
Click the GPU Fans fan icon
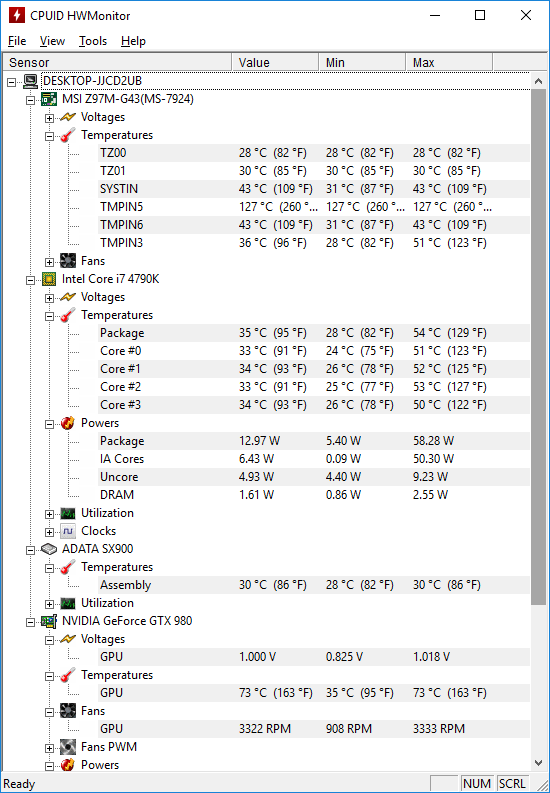pos(68,711)
